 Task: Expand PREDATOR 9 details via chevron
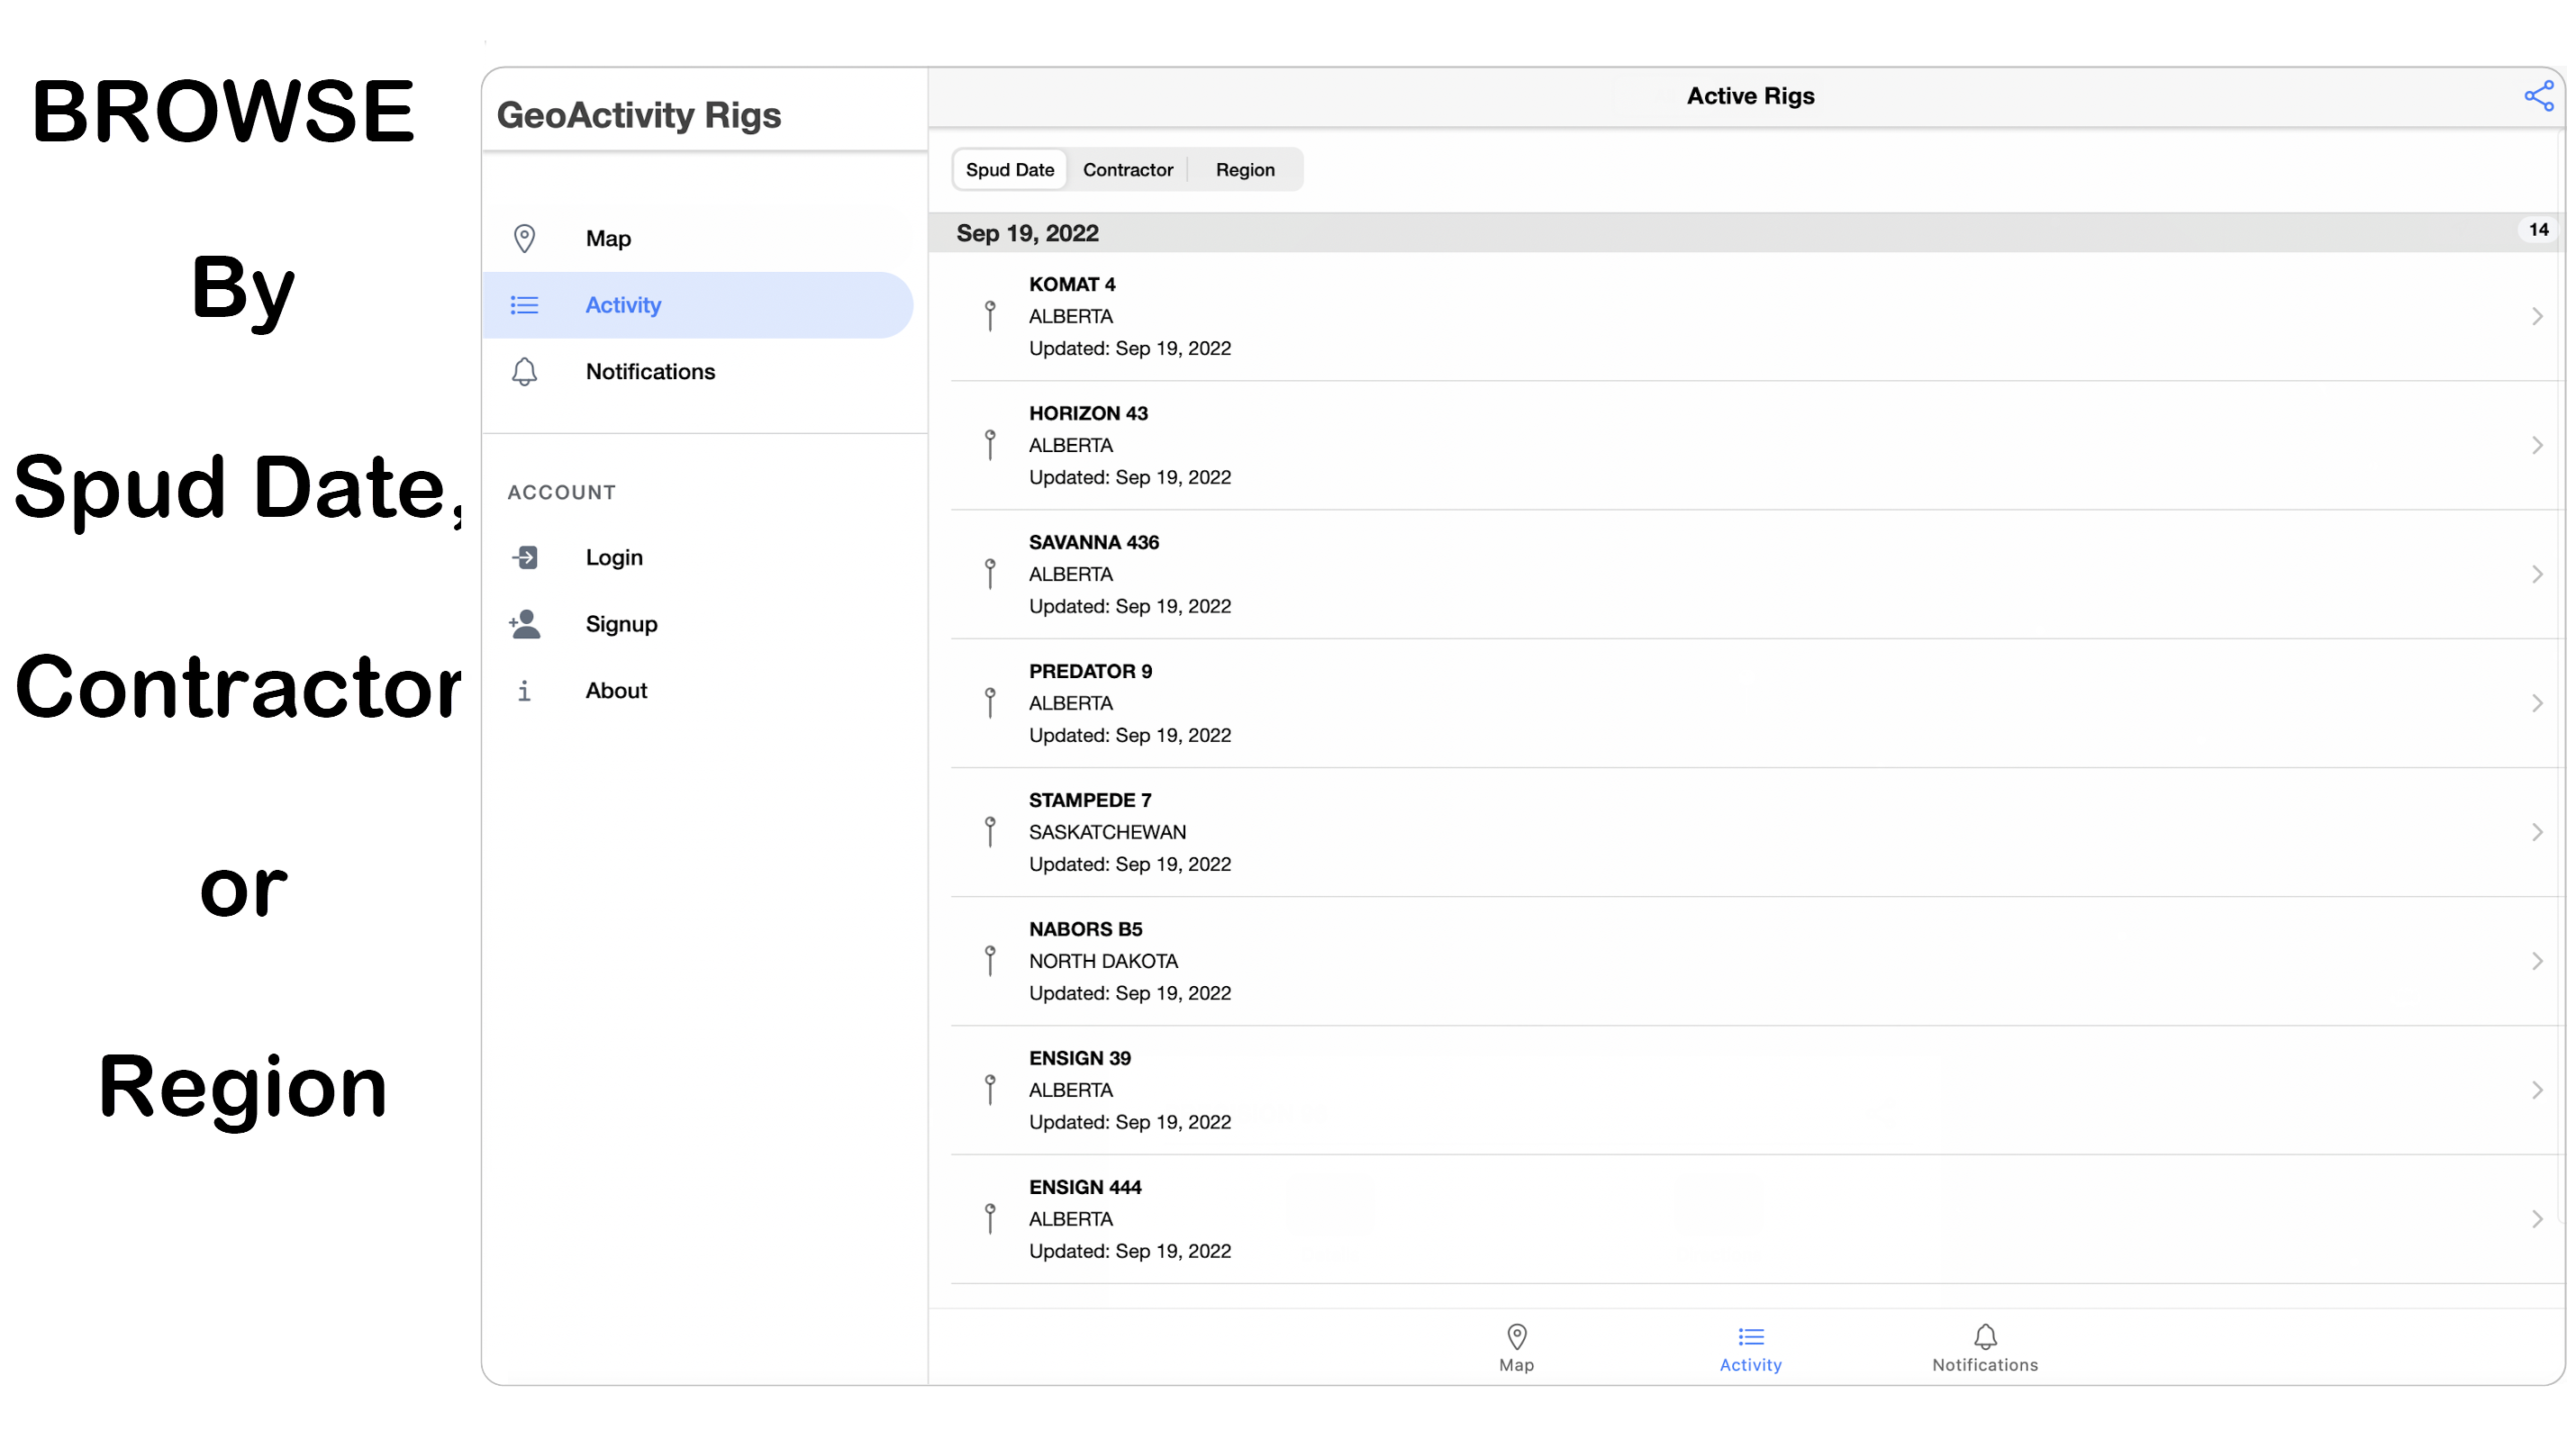(x=2537, y=703)
